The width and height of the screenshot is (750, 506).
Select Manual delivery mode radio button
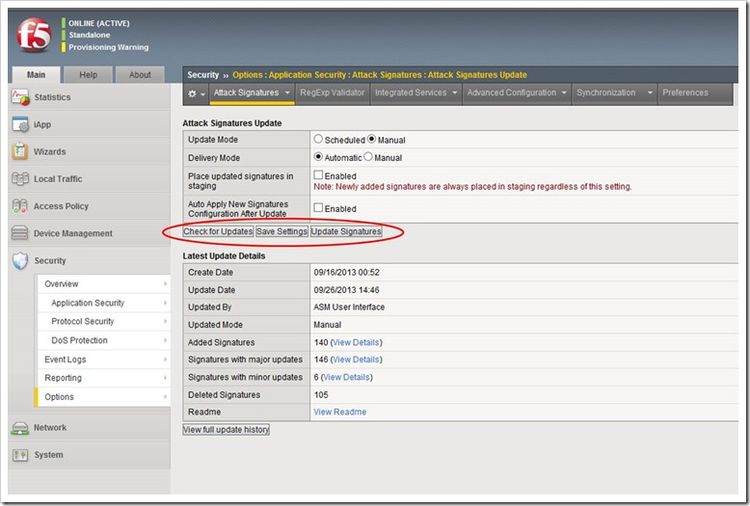368,157
